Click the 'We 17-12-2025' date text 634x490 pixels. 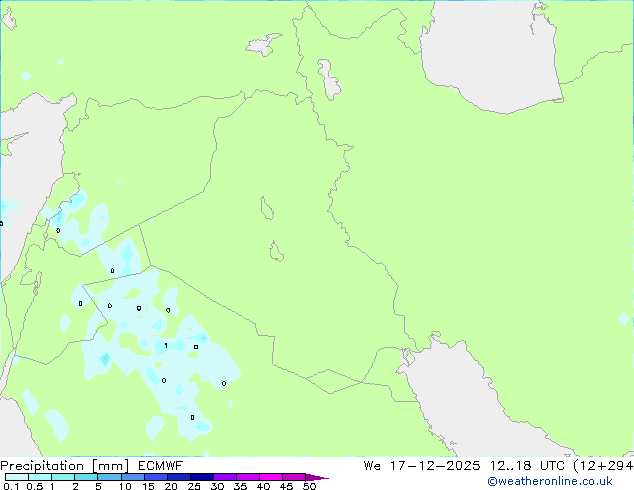(422, 466)
